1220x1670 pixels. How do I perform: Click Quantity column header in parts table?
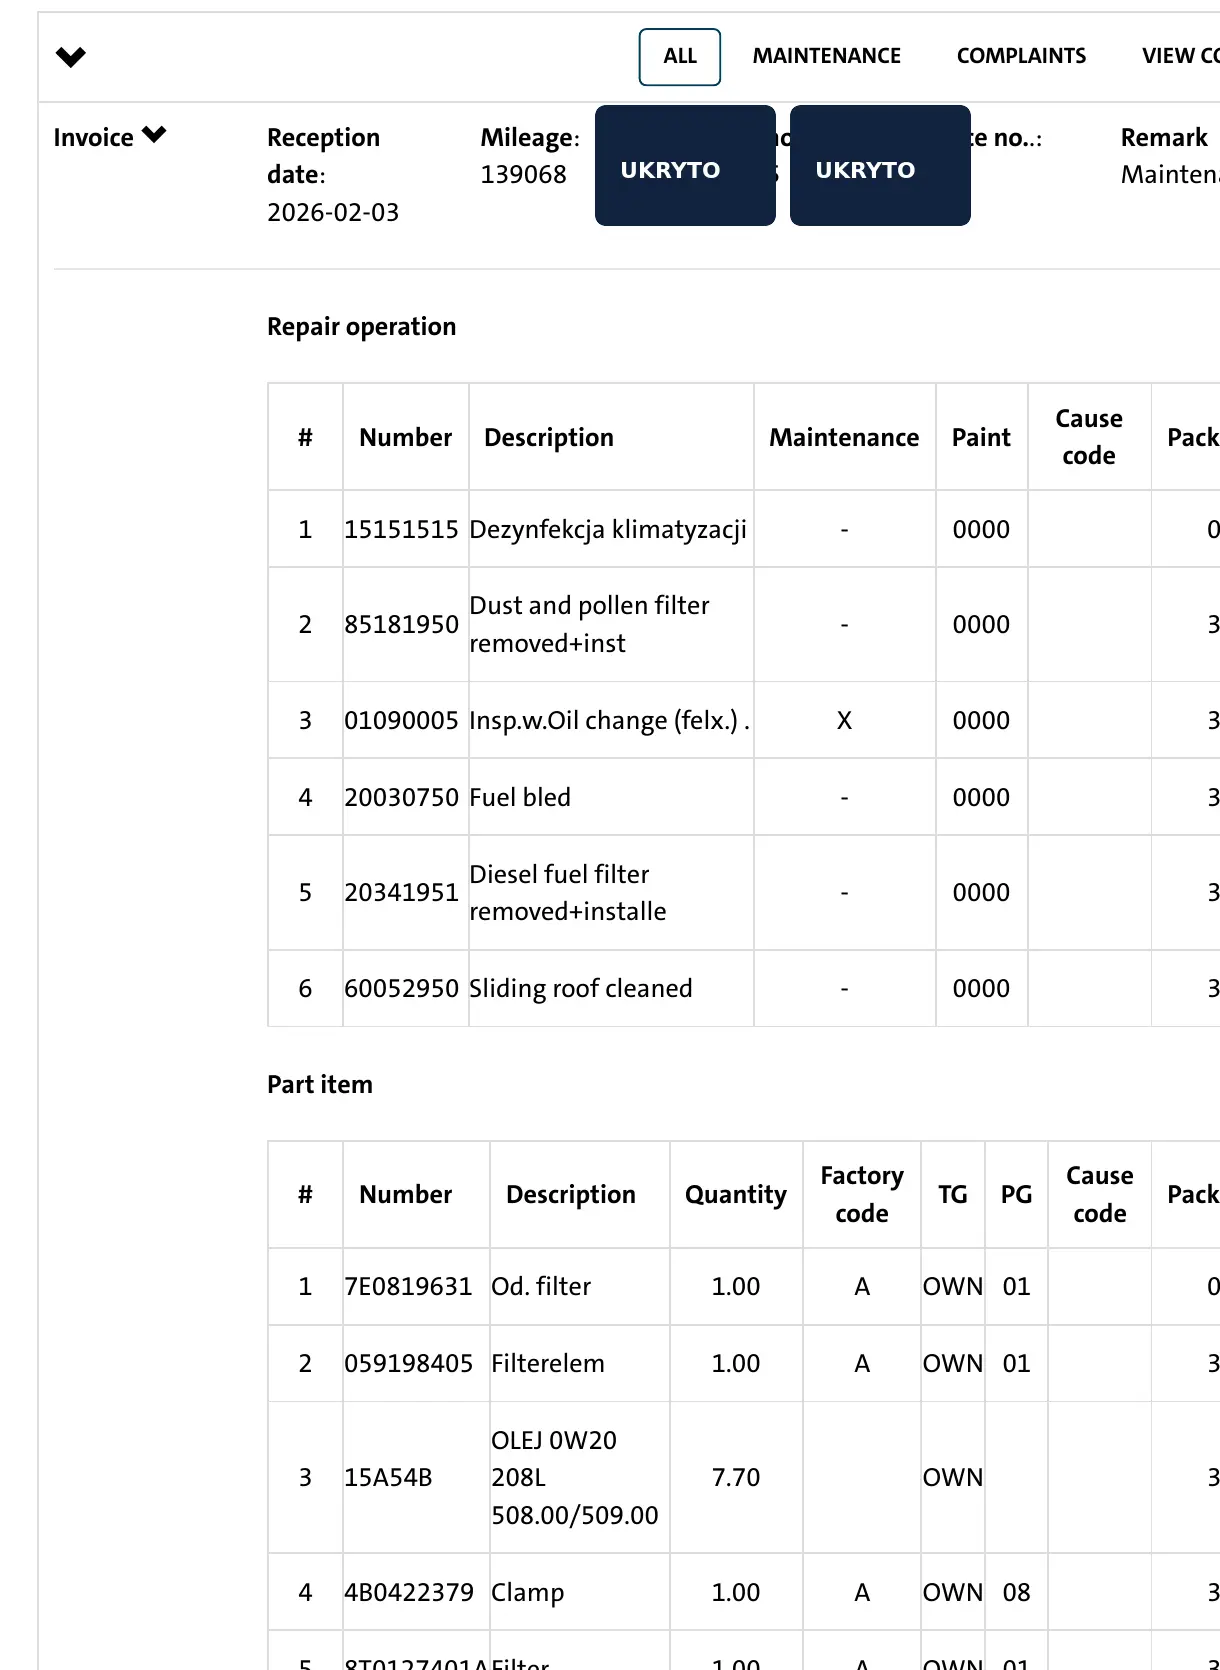pyautogui.click(x=736, y=1194)
